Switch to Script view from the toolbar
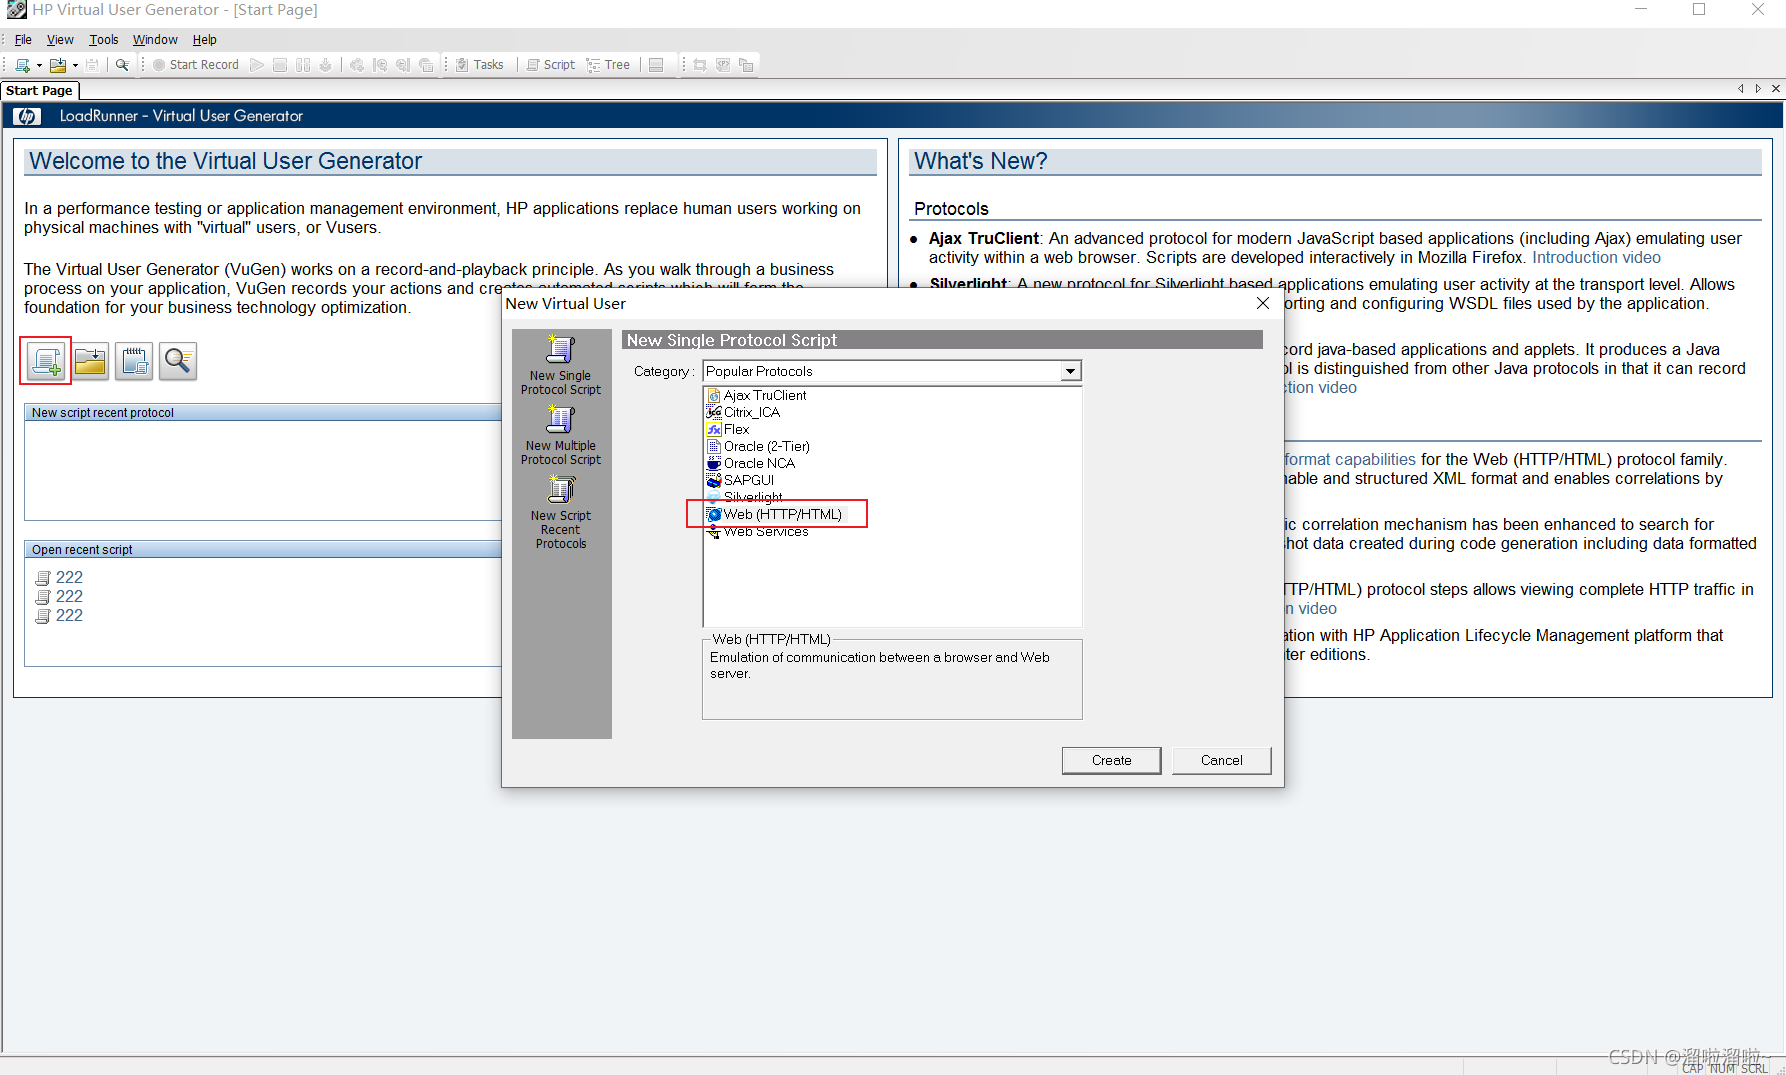 pyautogui.click(x=551, y=65)
